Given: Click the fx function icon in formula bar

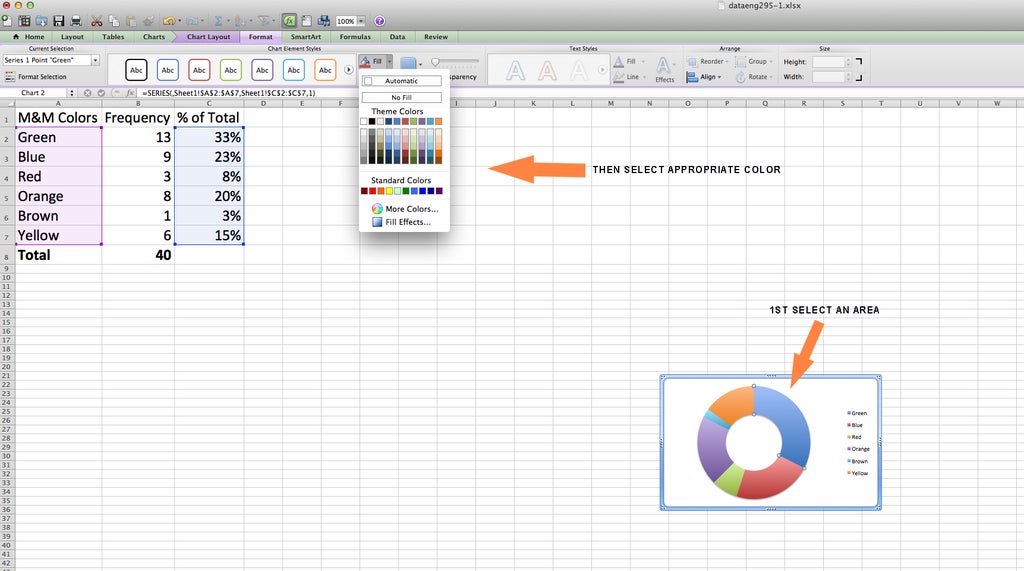Looking at the screenshot, I should (130, 93).
